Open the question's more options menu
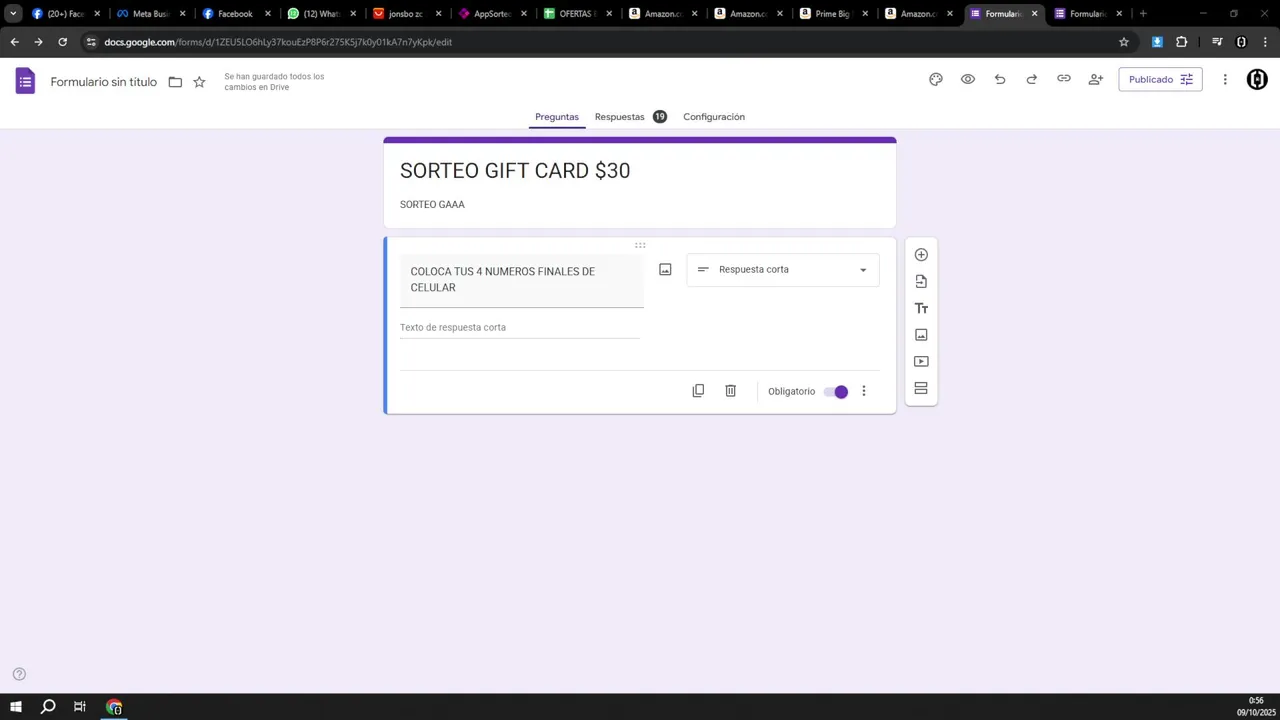 (x=864, y=391)
